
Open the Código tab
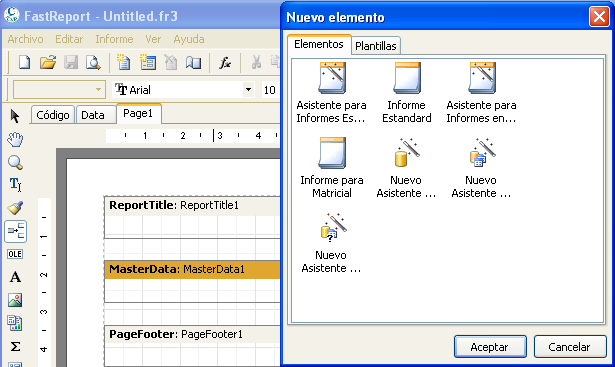(53, 115)
